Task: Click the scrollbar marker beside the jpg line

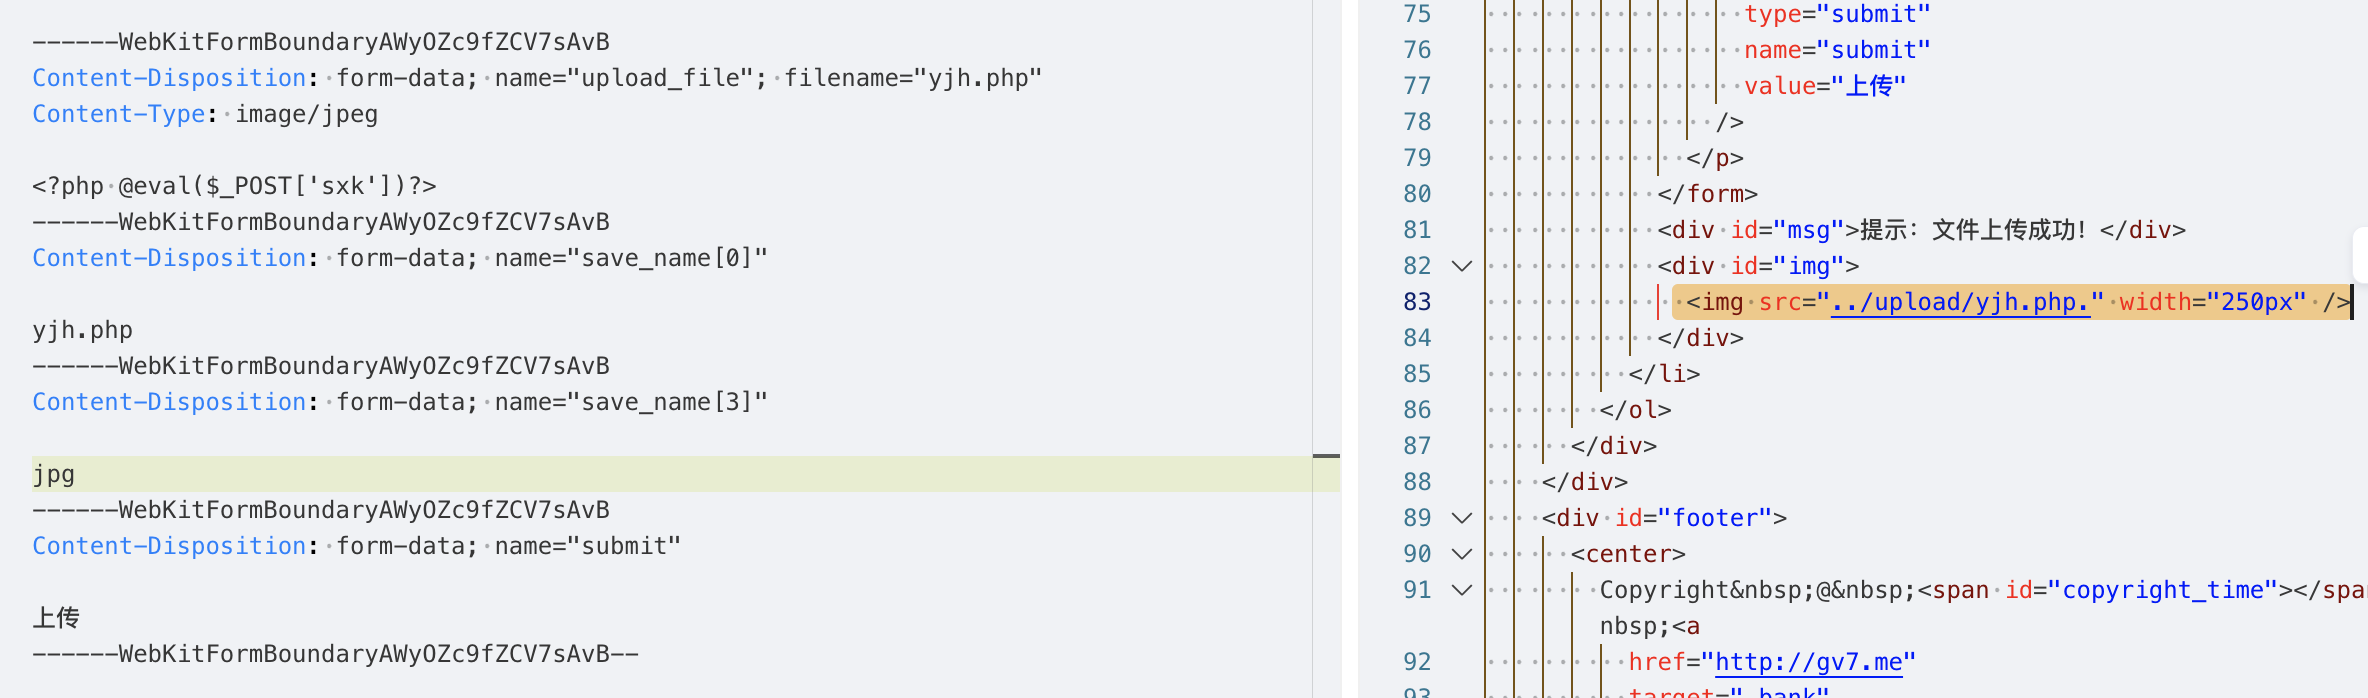Action: pos(1326,456)
